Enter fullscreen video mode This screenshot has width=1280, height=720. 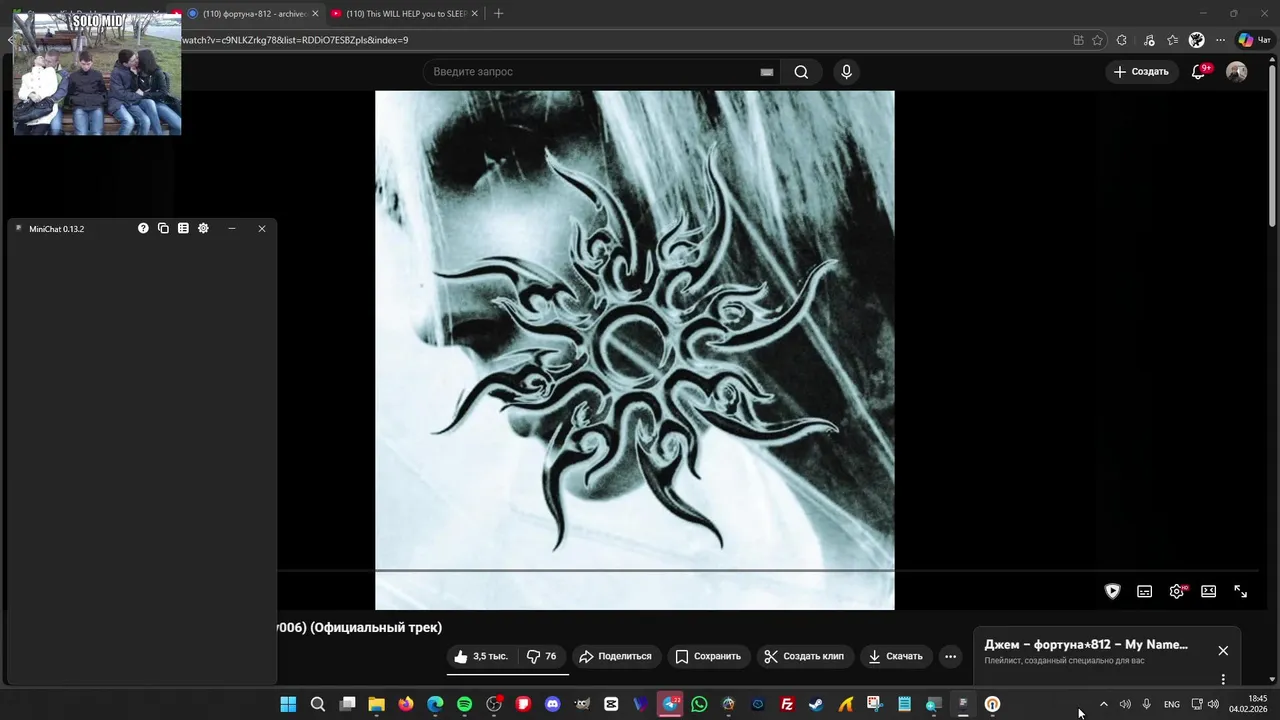1241,591
